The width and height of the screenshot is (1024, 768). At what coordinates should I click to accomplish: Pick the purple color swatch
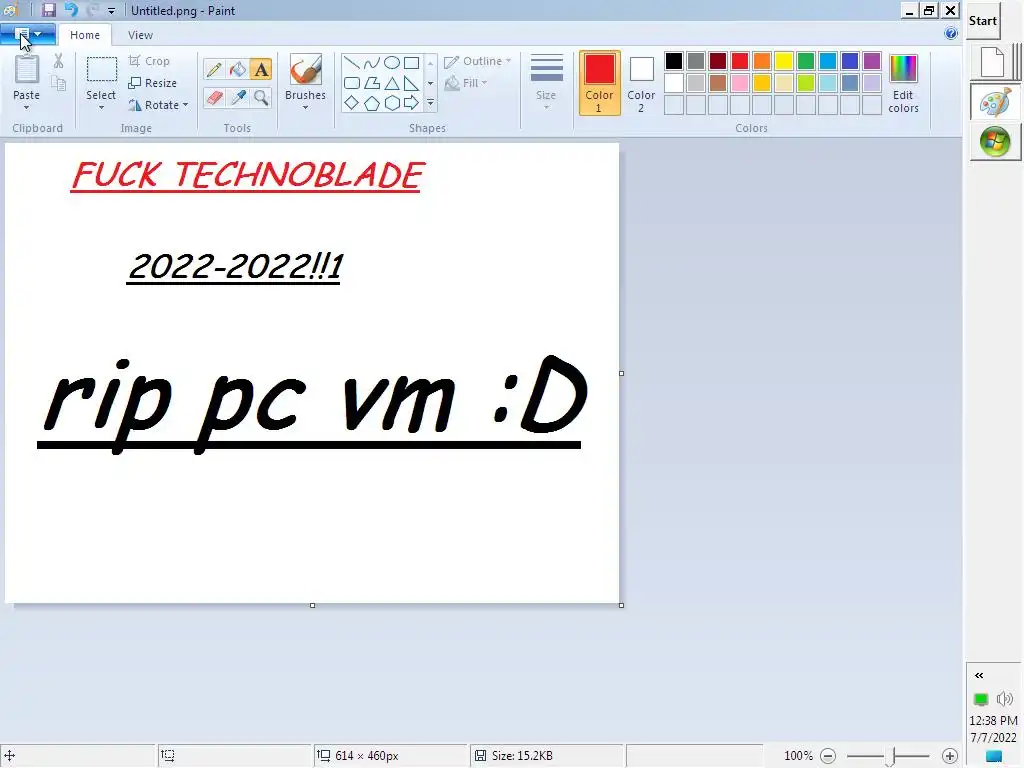coord(872,61)
